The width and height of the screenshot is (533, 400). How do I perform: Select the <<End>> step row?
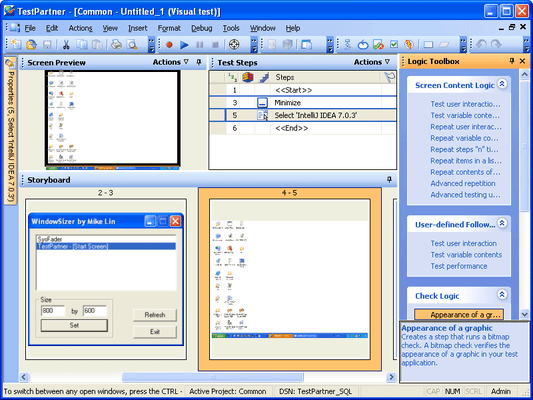point(303,128)
